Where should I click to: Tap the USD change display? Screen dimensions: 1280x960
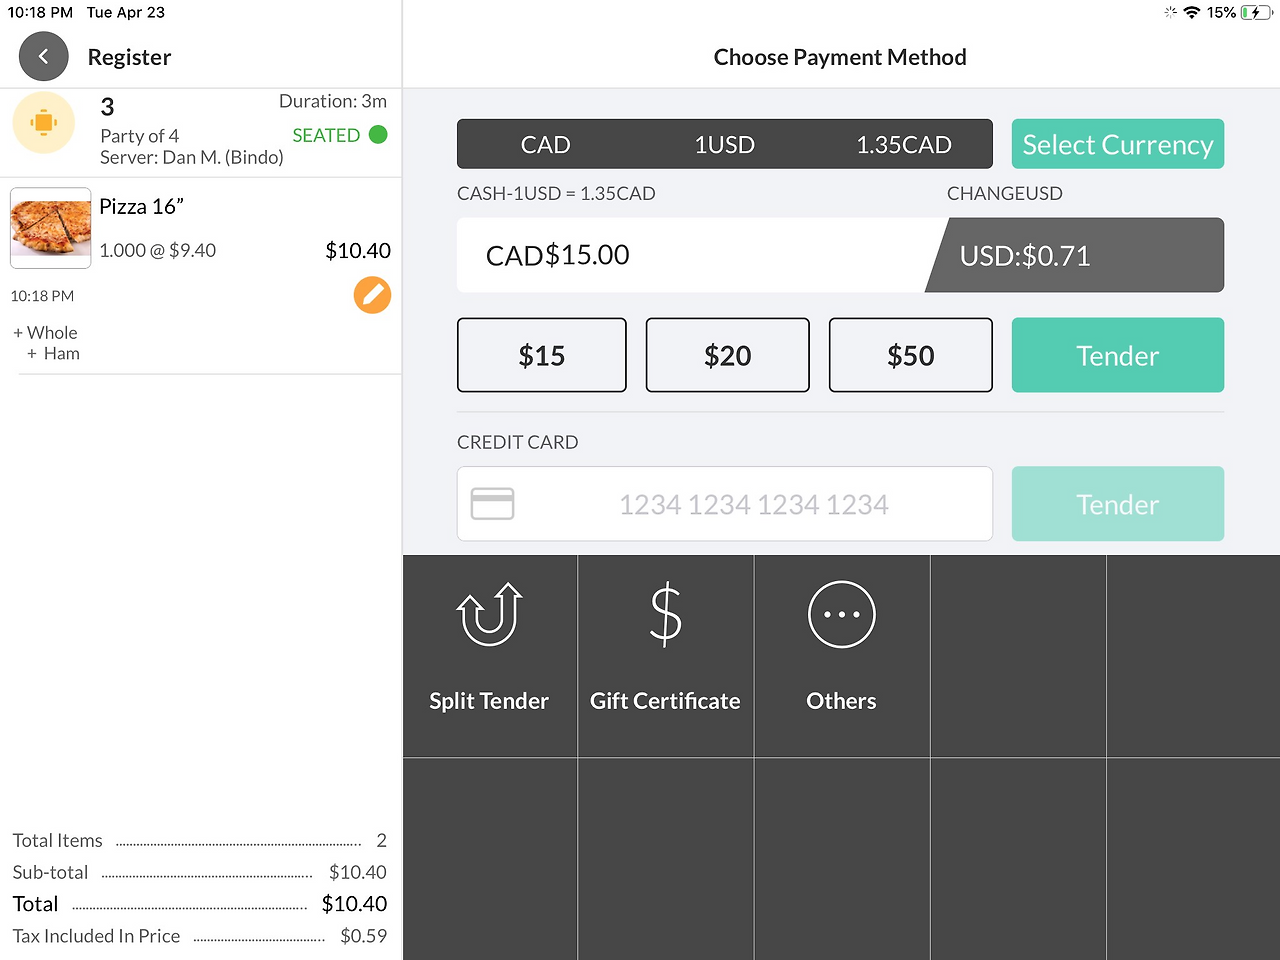1075,255
